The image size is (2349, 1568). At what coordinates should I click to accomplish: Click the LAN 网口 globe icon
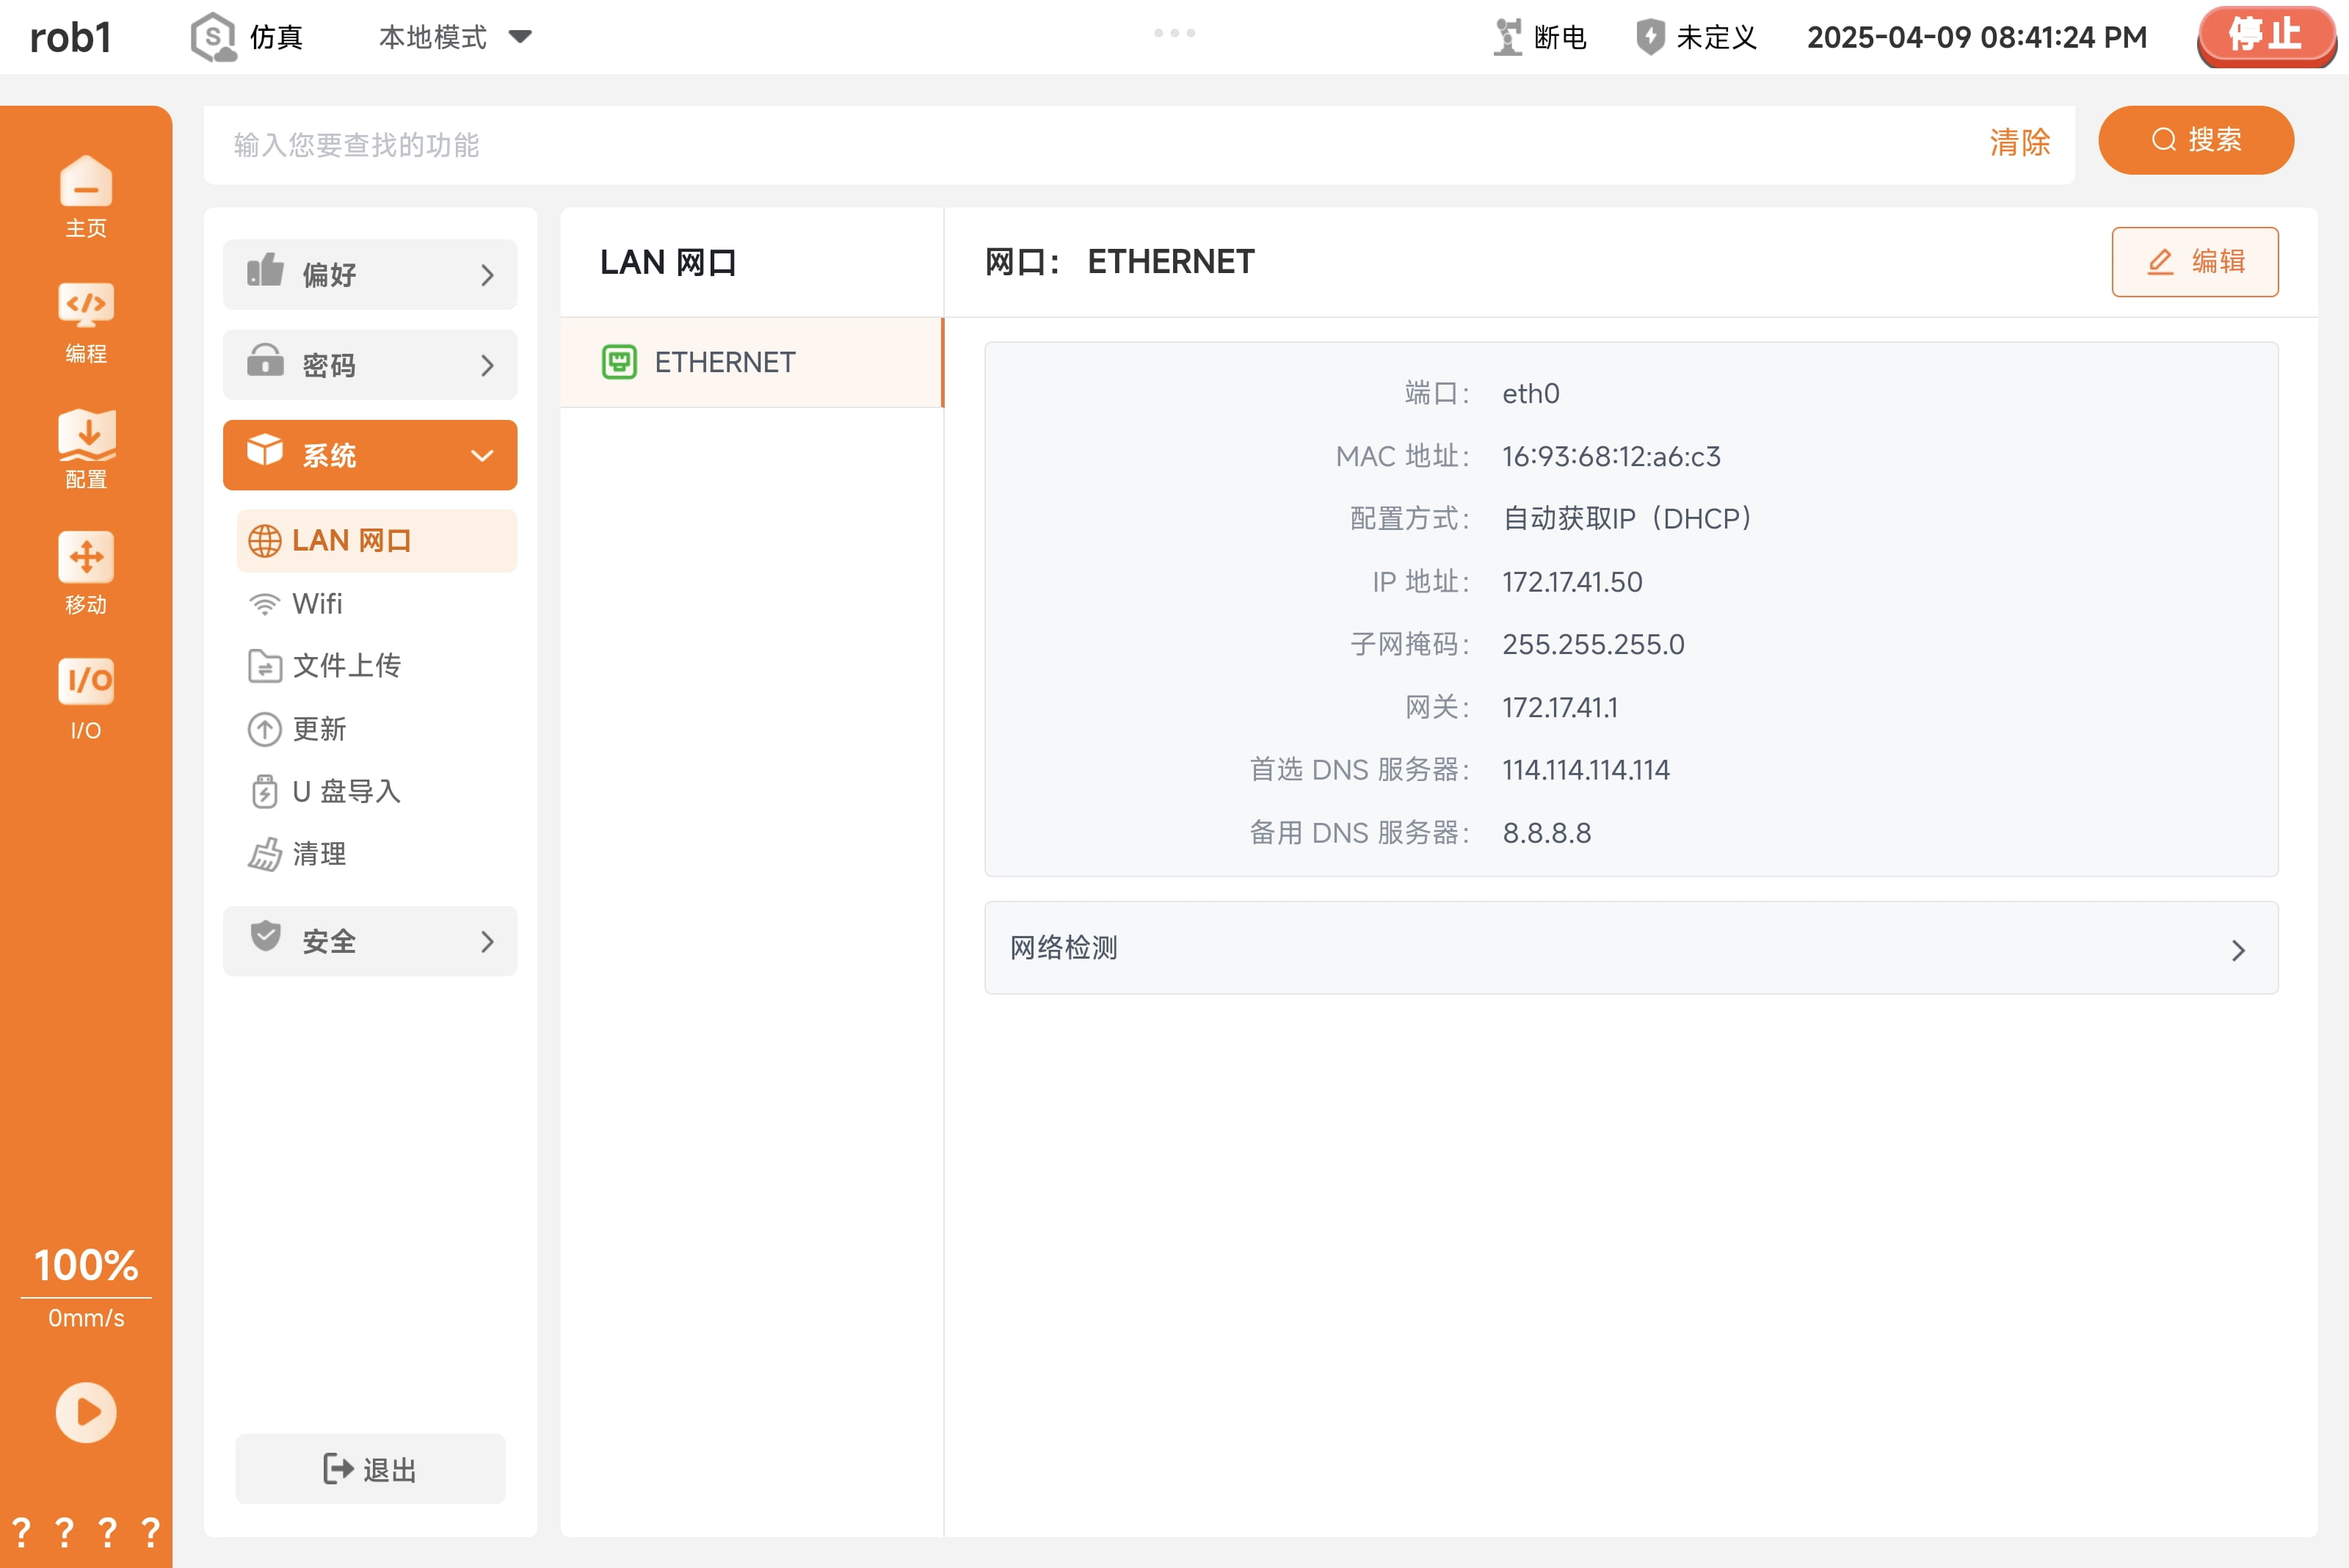coord(264,541)
